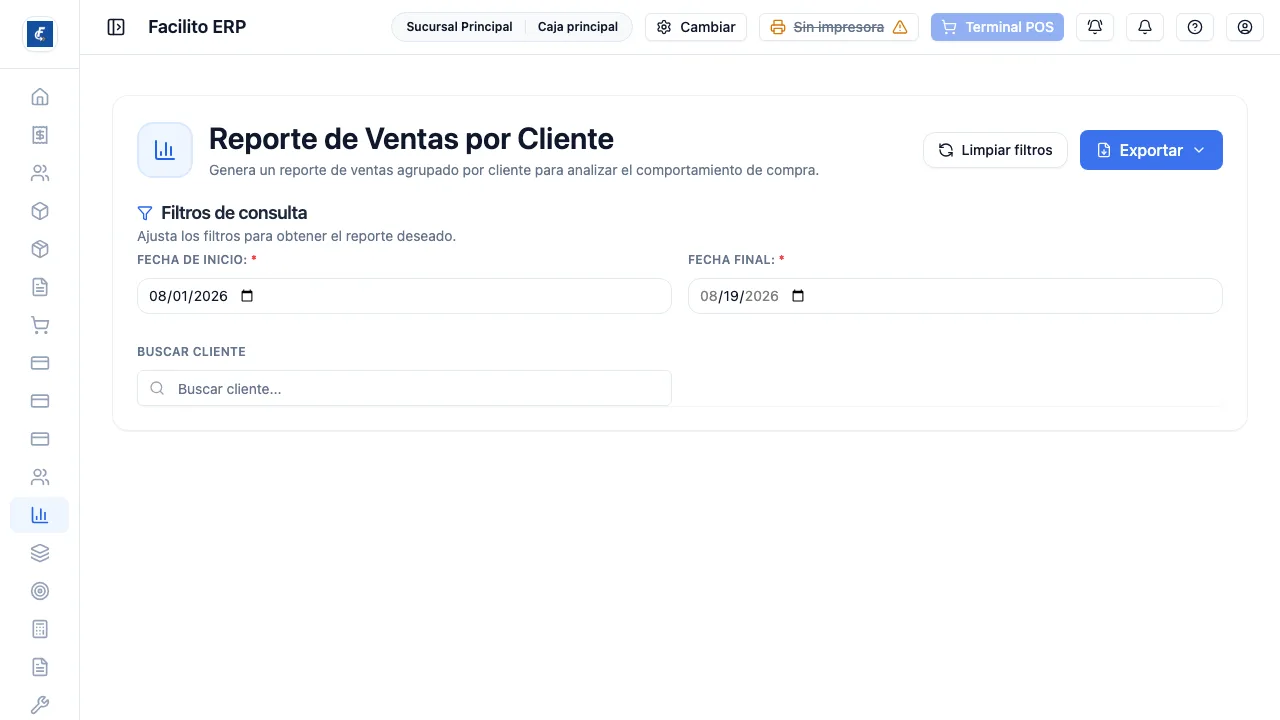1280x720 pixels.
Task: Select the month 08 in Fecha de inicio
Action: point(158,296)
